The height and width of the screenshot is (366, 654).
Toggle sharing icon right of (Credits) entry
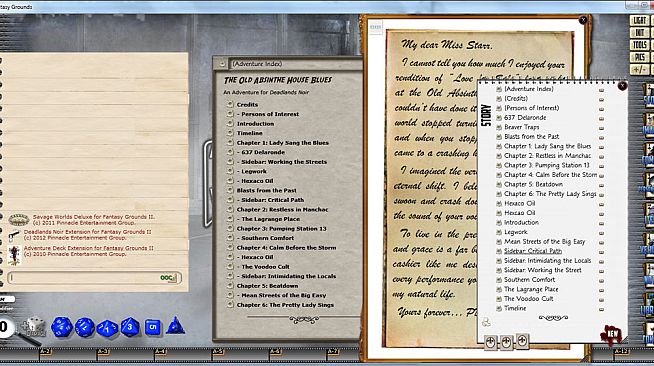(601, 99)
